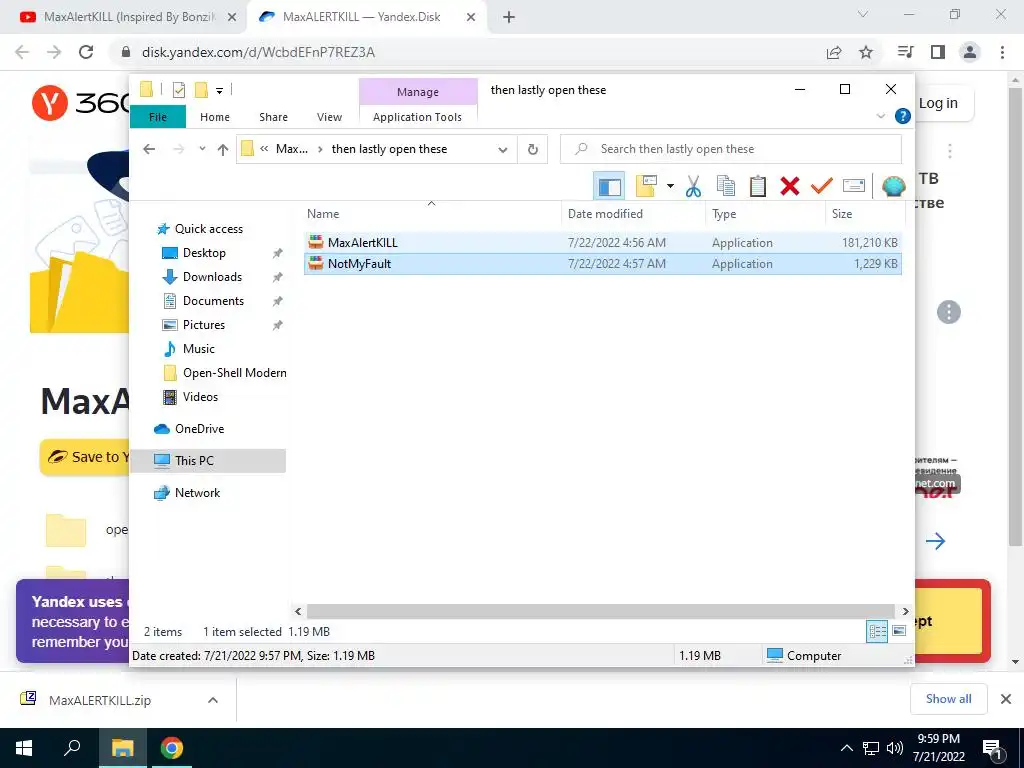Sort by Date modified column header
1024x768 pixels.
click(633, 214)
